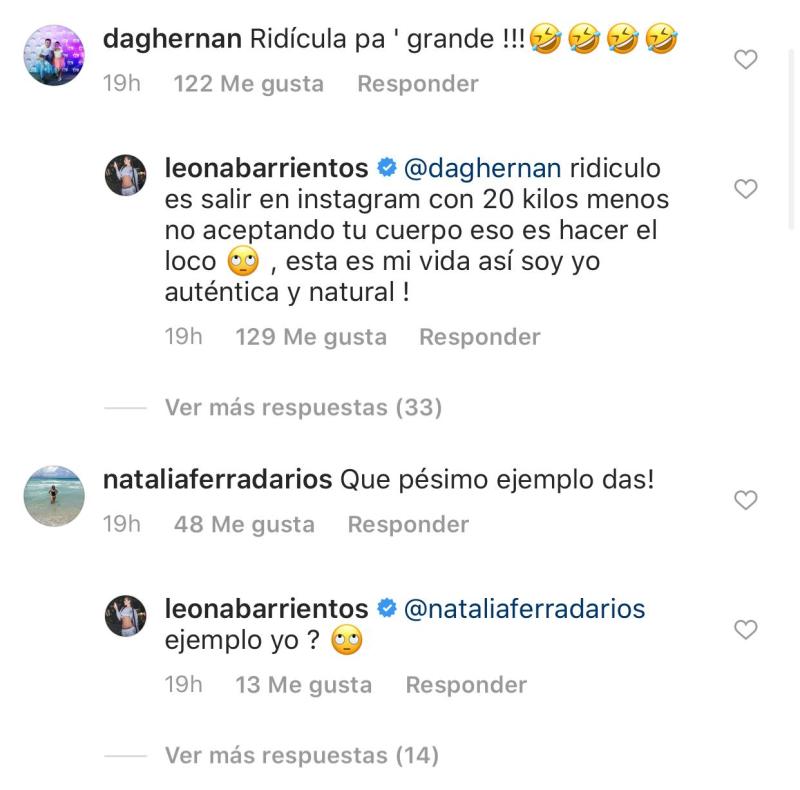Open leonabarrientos's avatar in first reply

click(126, 176)
